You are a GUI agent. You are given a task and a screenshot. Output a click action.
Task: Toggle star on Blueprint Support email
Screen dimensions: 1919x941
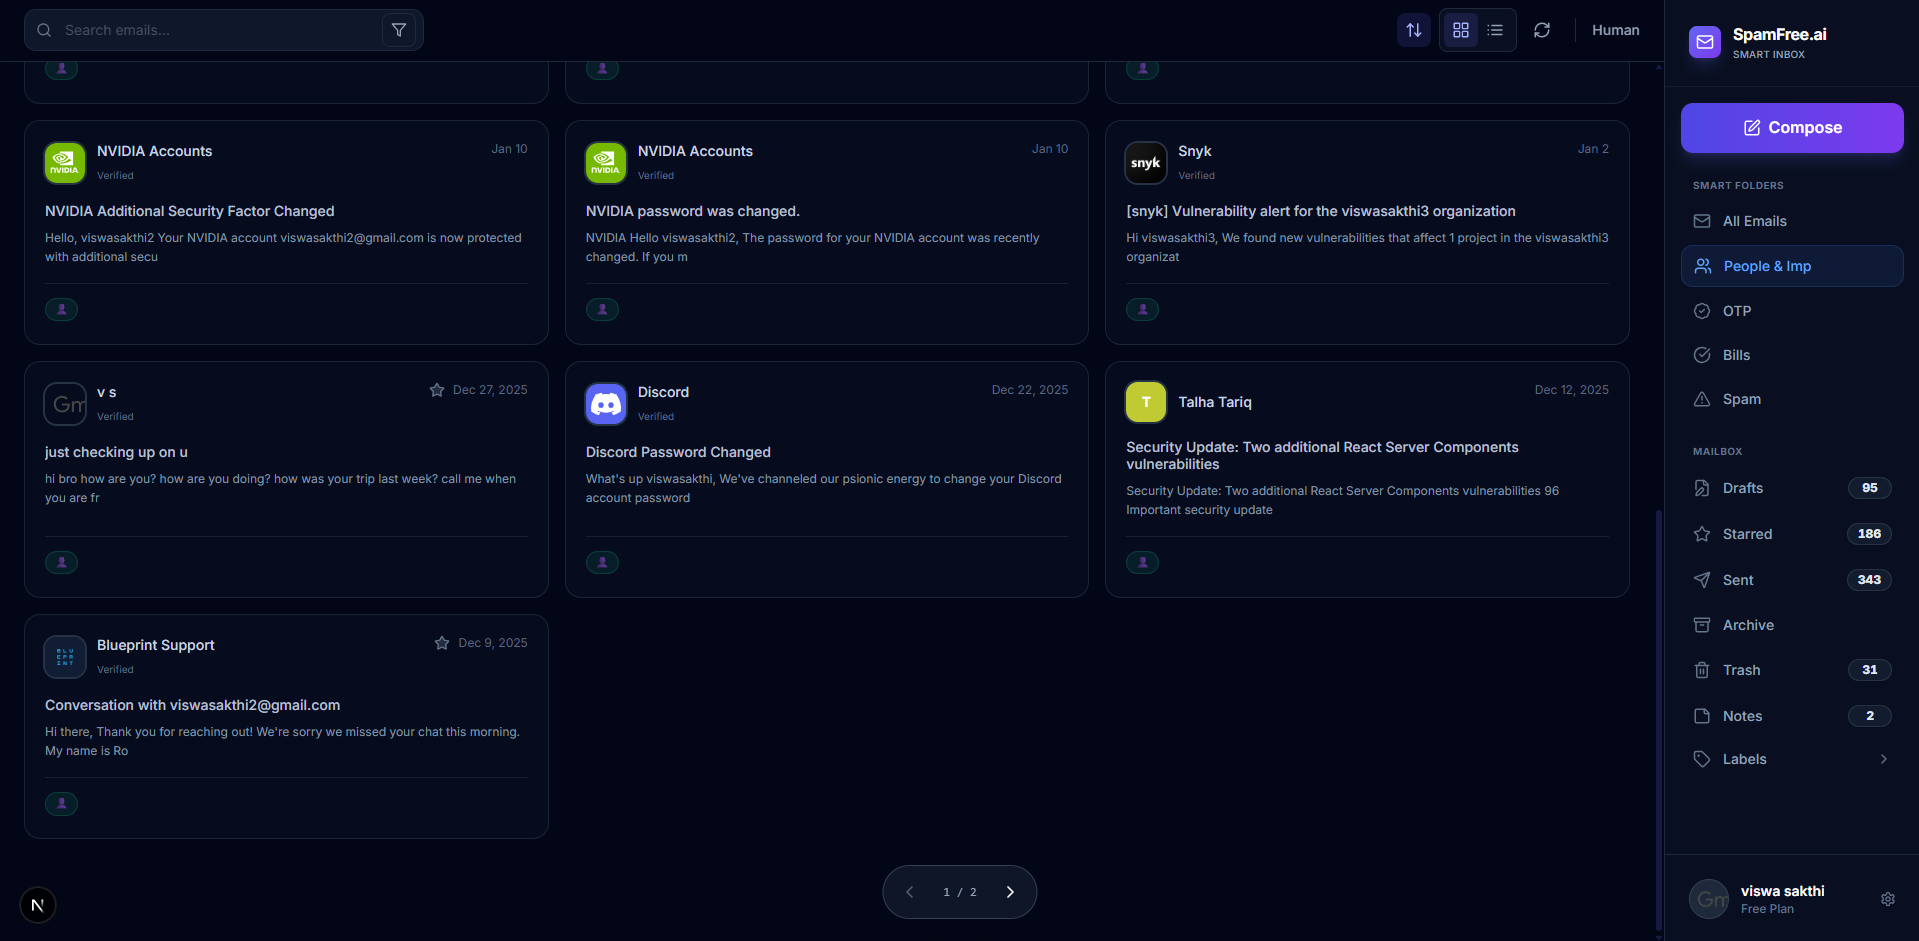click(442, 643)
